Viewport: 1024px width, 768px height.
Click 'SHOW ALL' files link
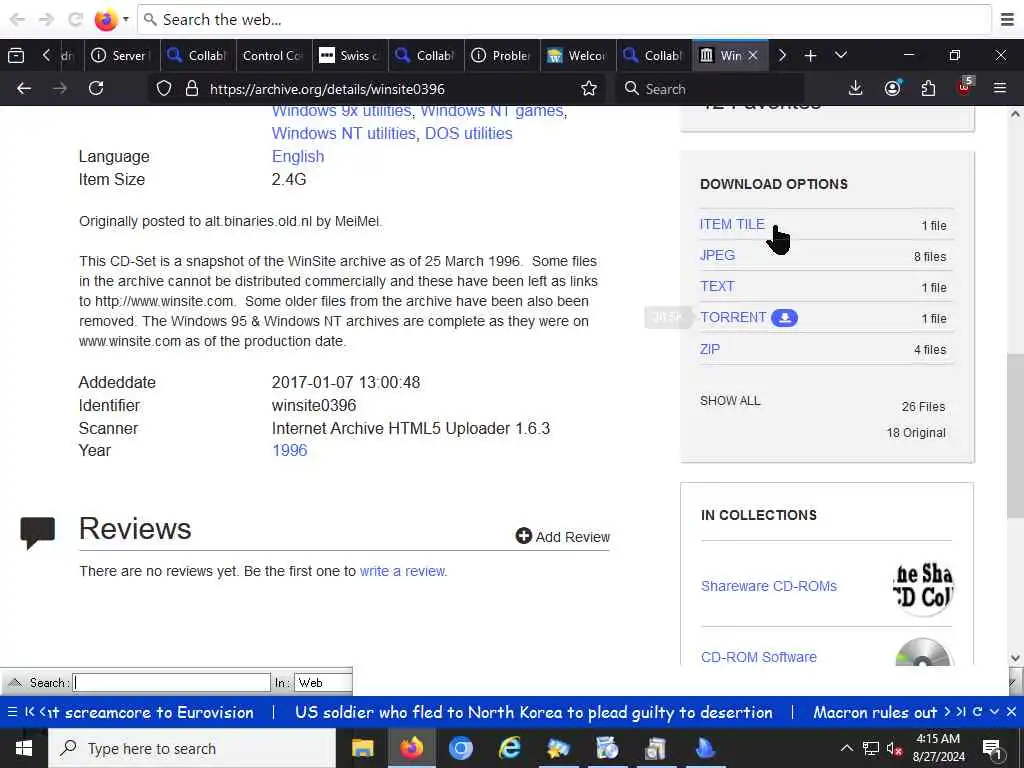click(x=730, y=401)
